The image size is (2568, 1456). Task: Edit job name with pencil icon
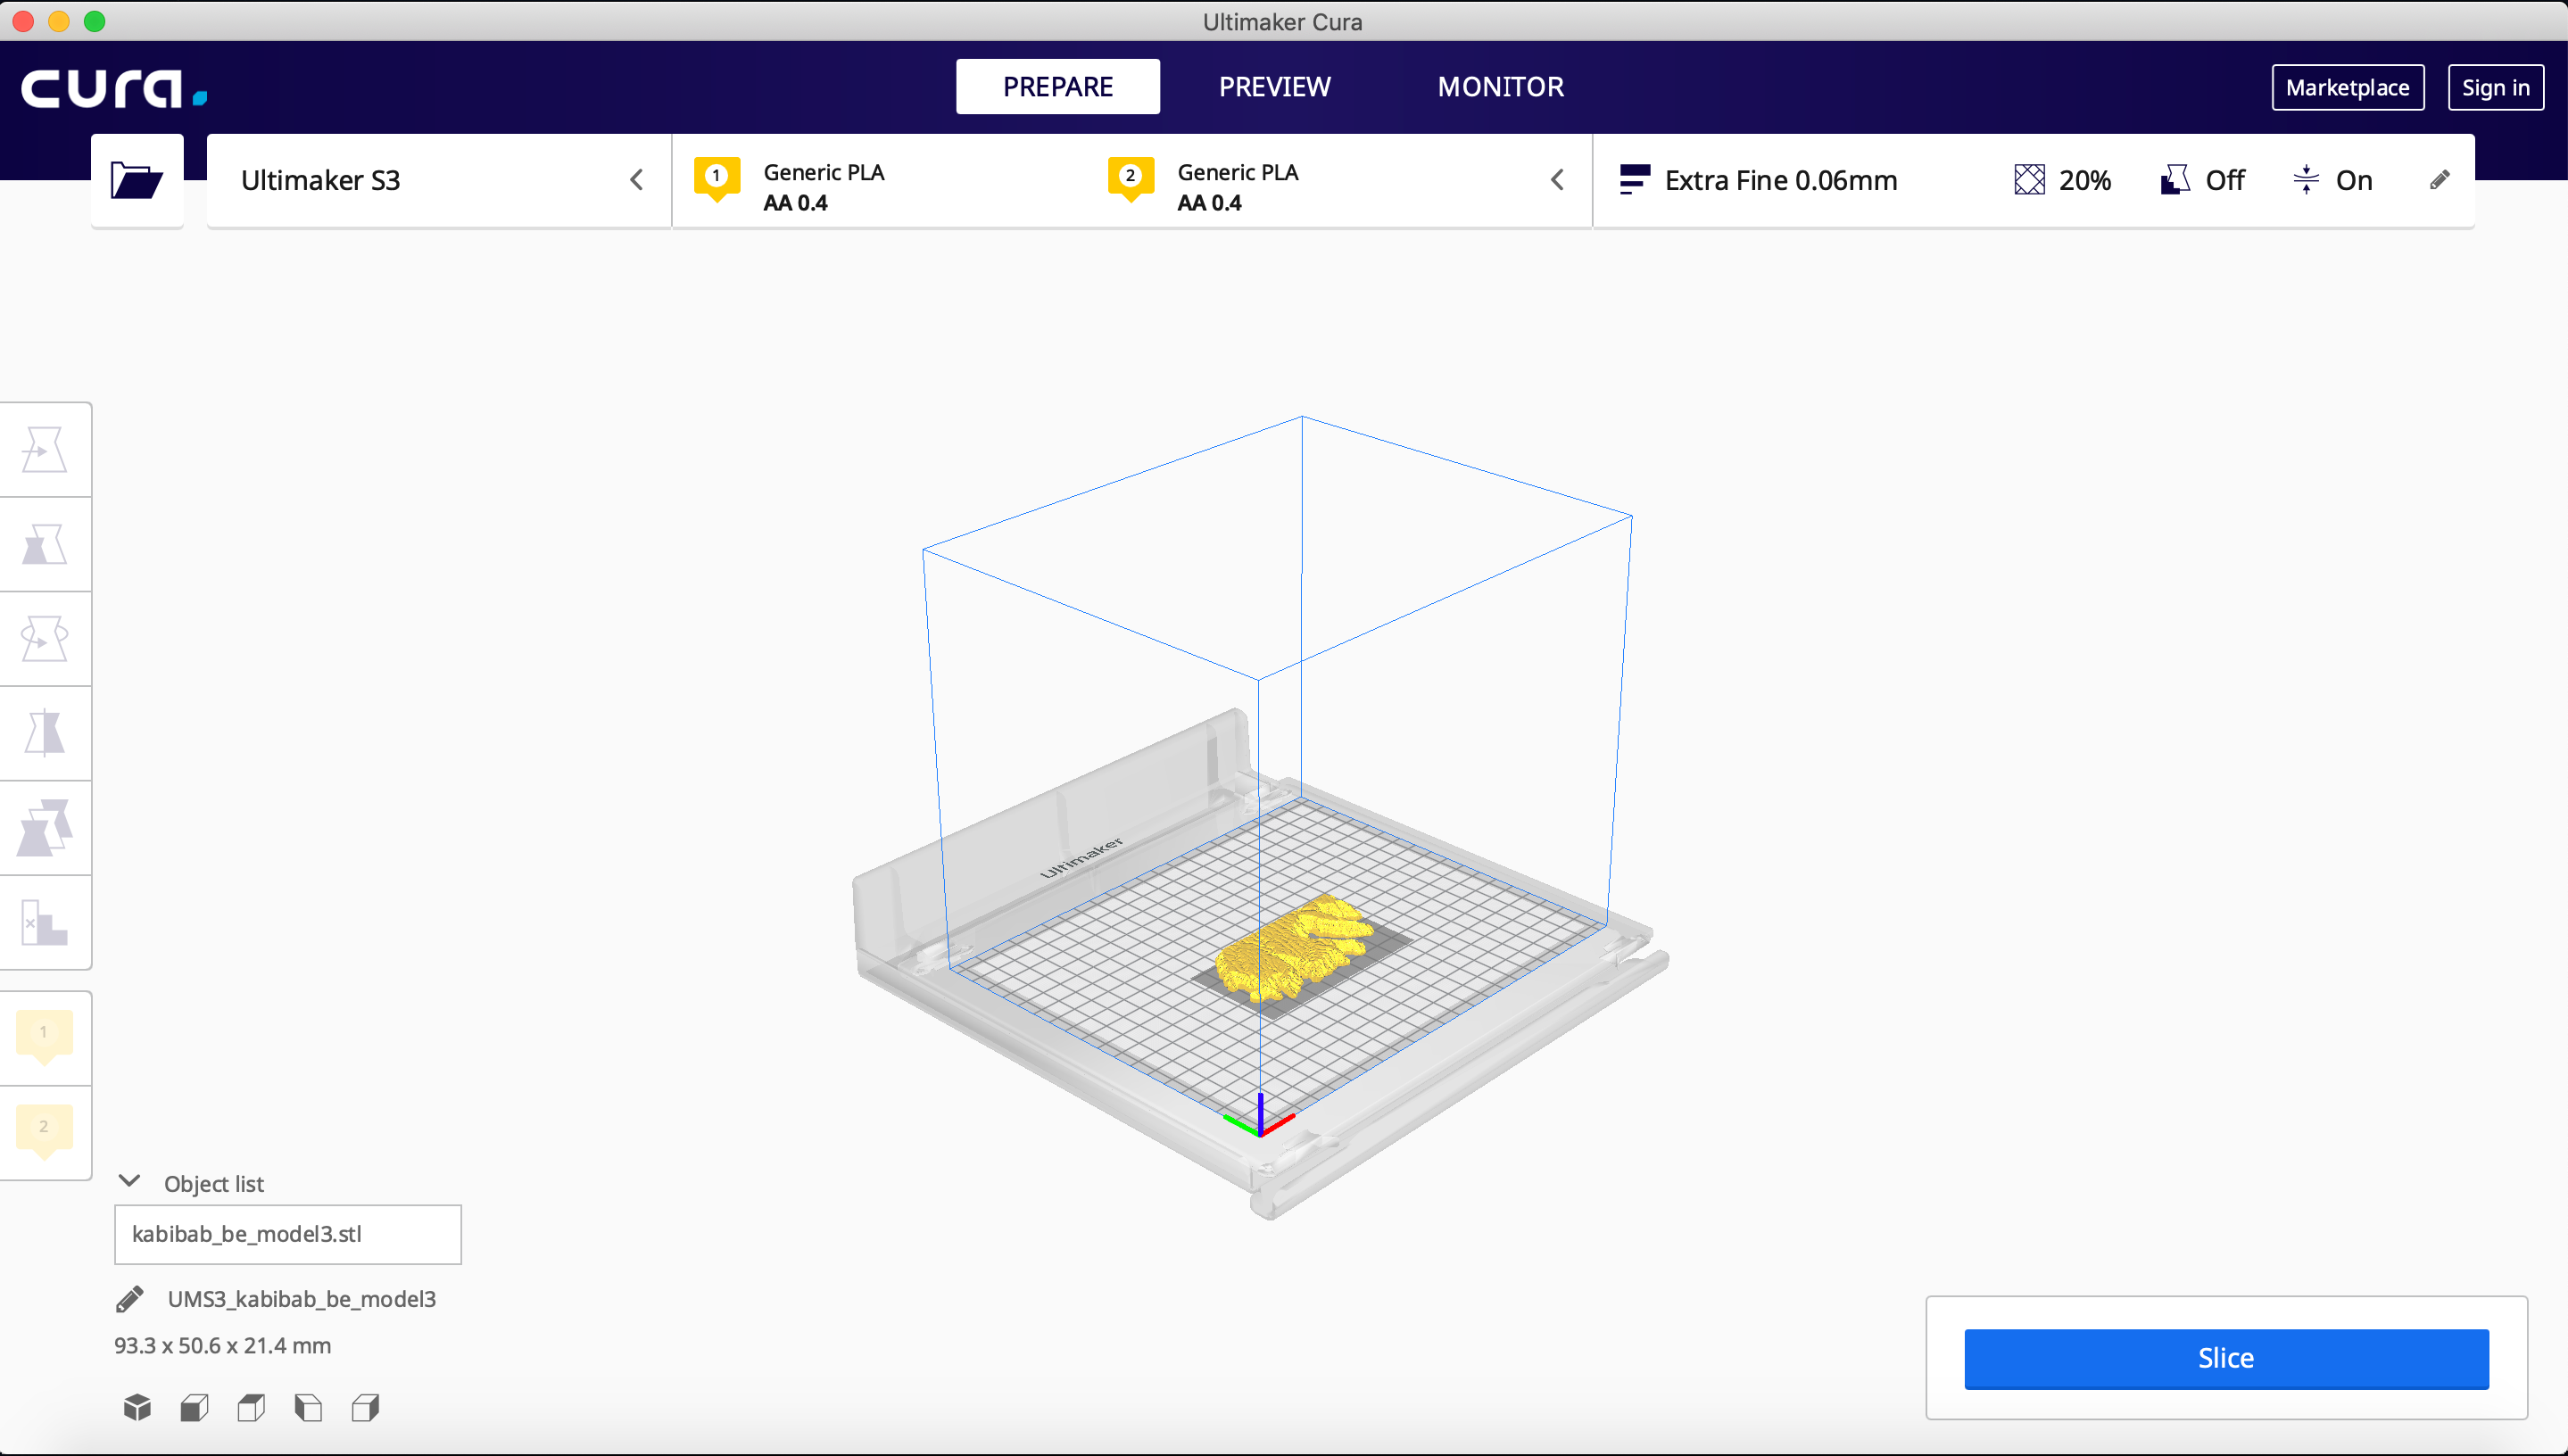pos(130,1299)
